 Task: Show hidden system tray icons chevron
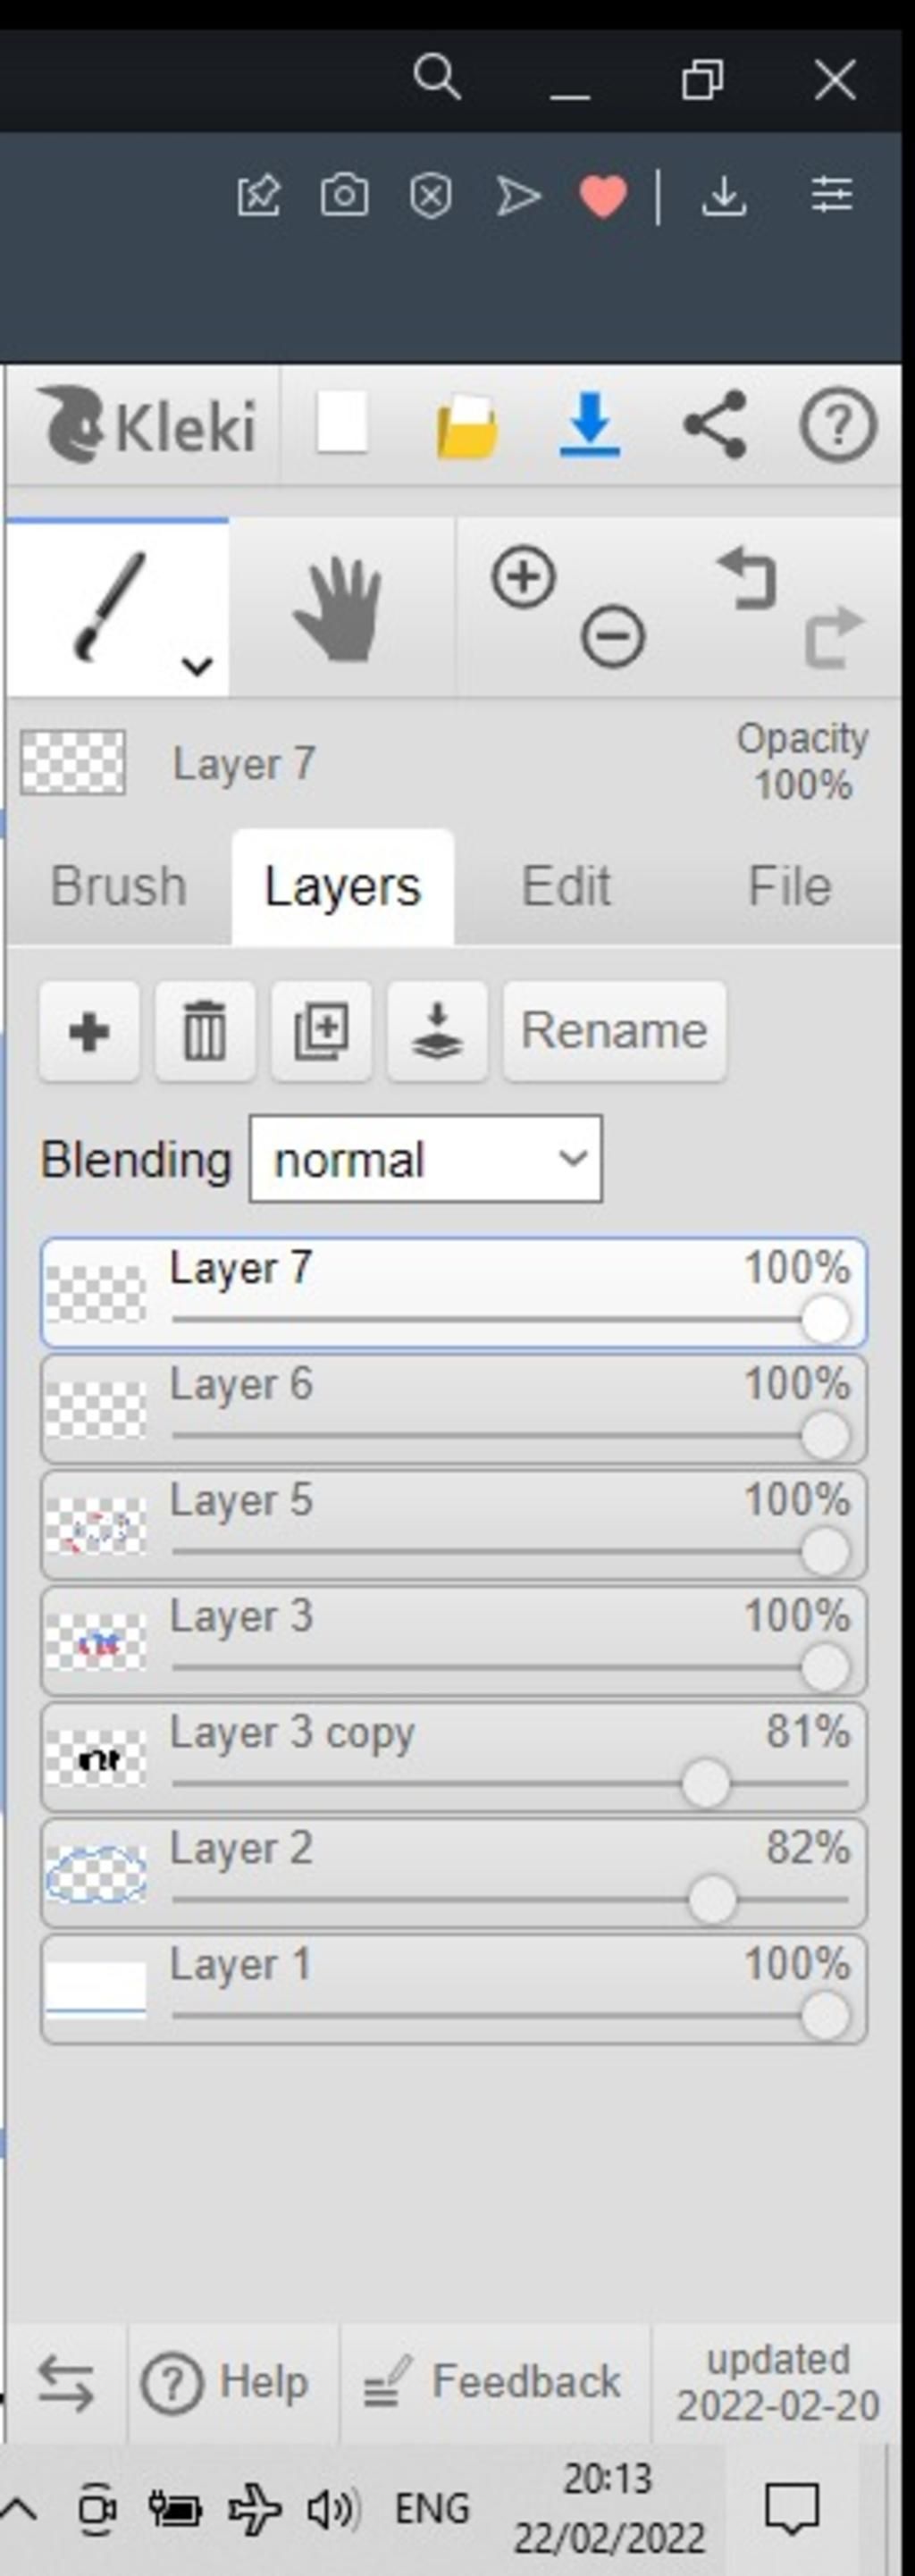tap(20, 2507)
